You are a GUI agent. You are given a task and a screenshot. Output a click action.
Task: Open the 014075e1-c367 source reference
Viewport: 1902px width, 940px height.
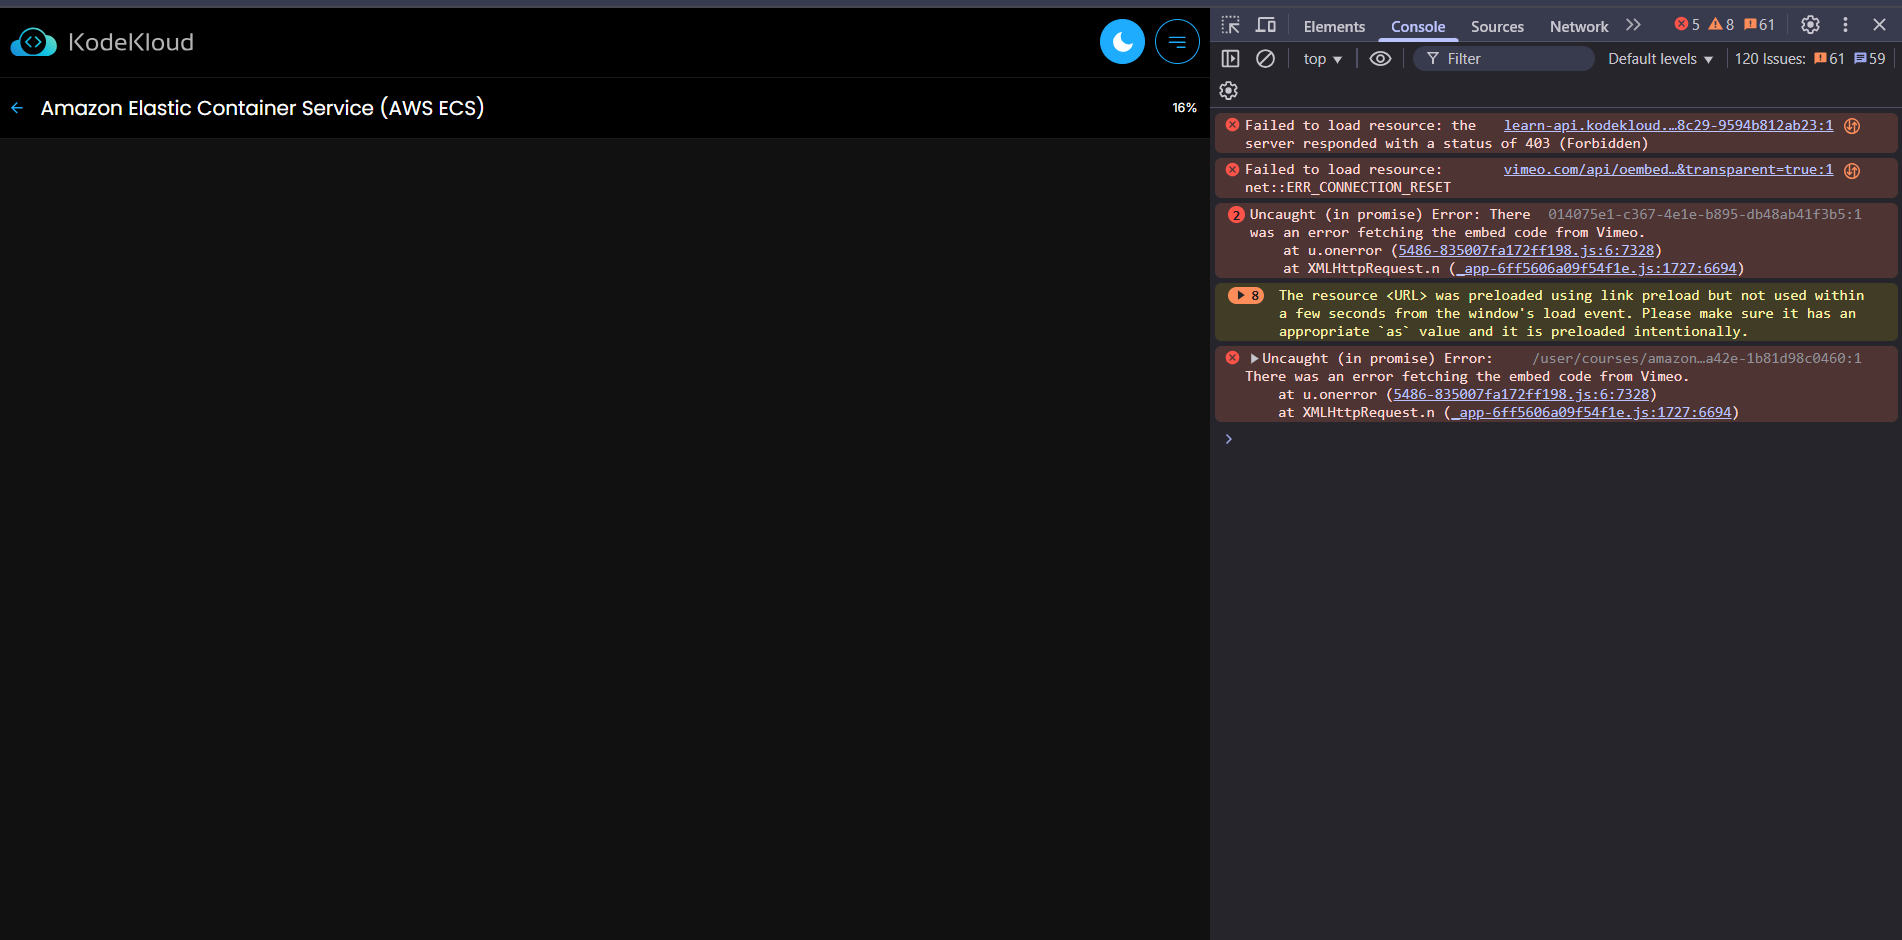click(1705, 215)
